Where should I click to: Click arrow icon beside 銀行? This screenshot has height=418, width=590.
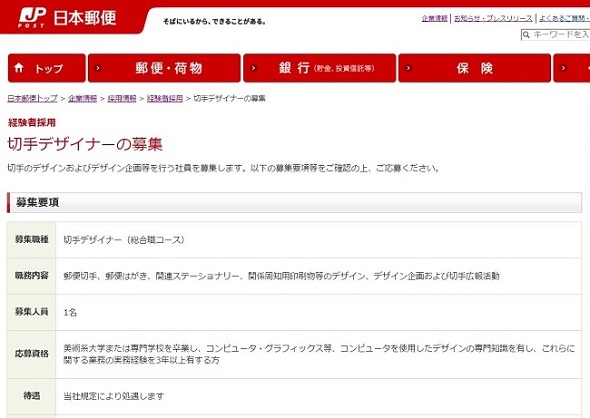253,68
